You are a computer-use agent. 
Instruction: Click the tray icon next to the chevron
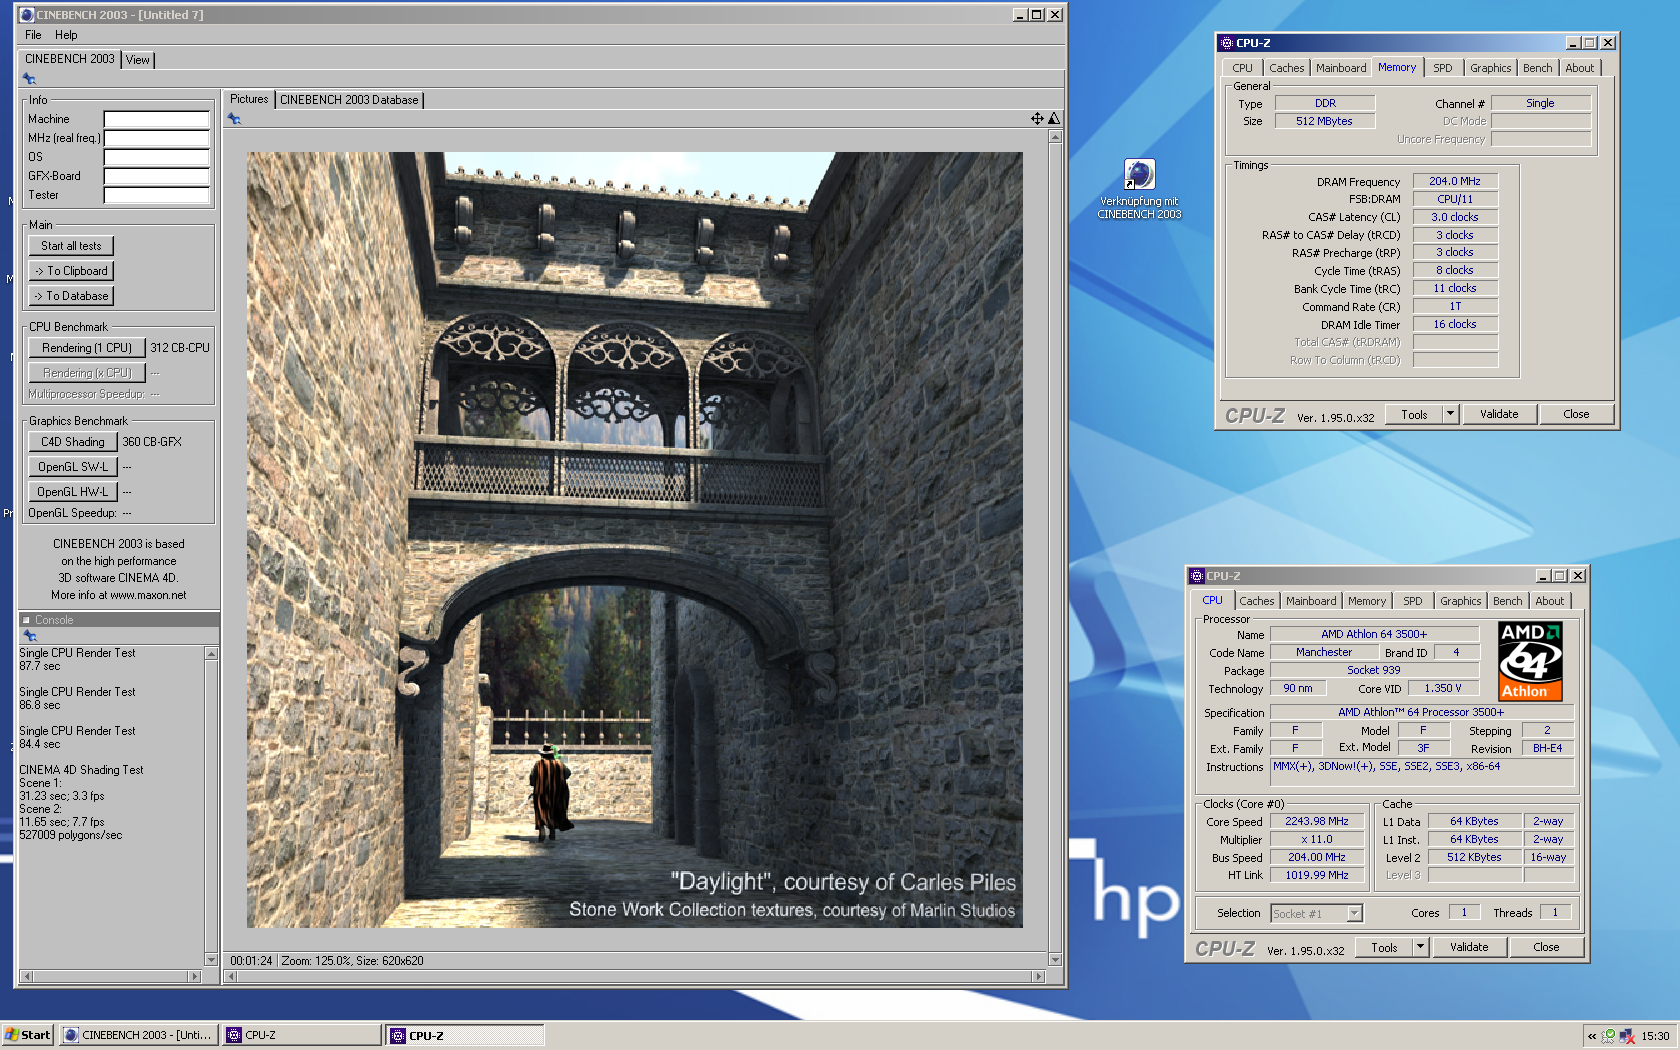click(x=1608, y=1036)
